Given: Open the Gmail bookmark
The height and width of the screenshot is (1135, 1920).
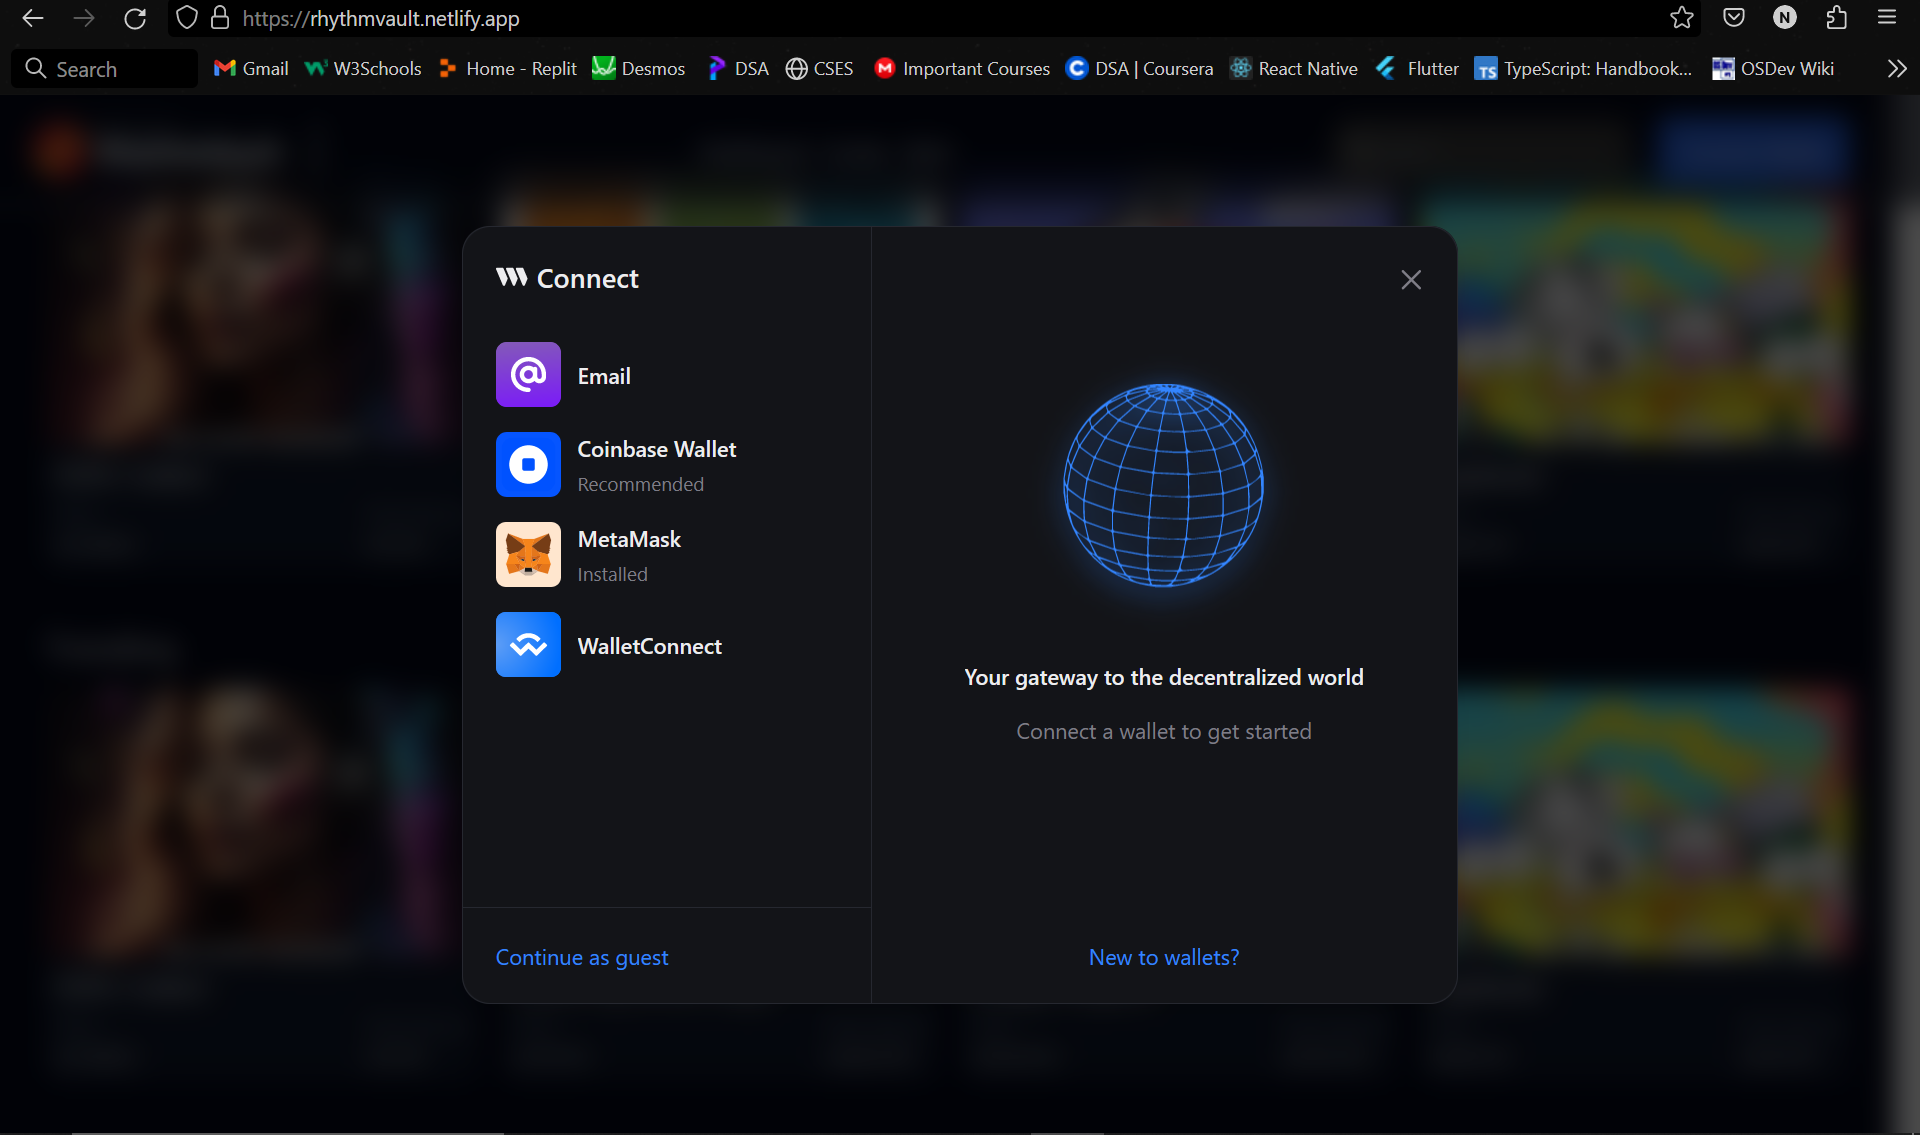Looking at the screenshot, I should pos(252,68).
